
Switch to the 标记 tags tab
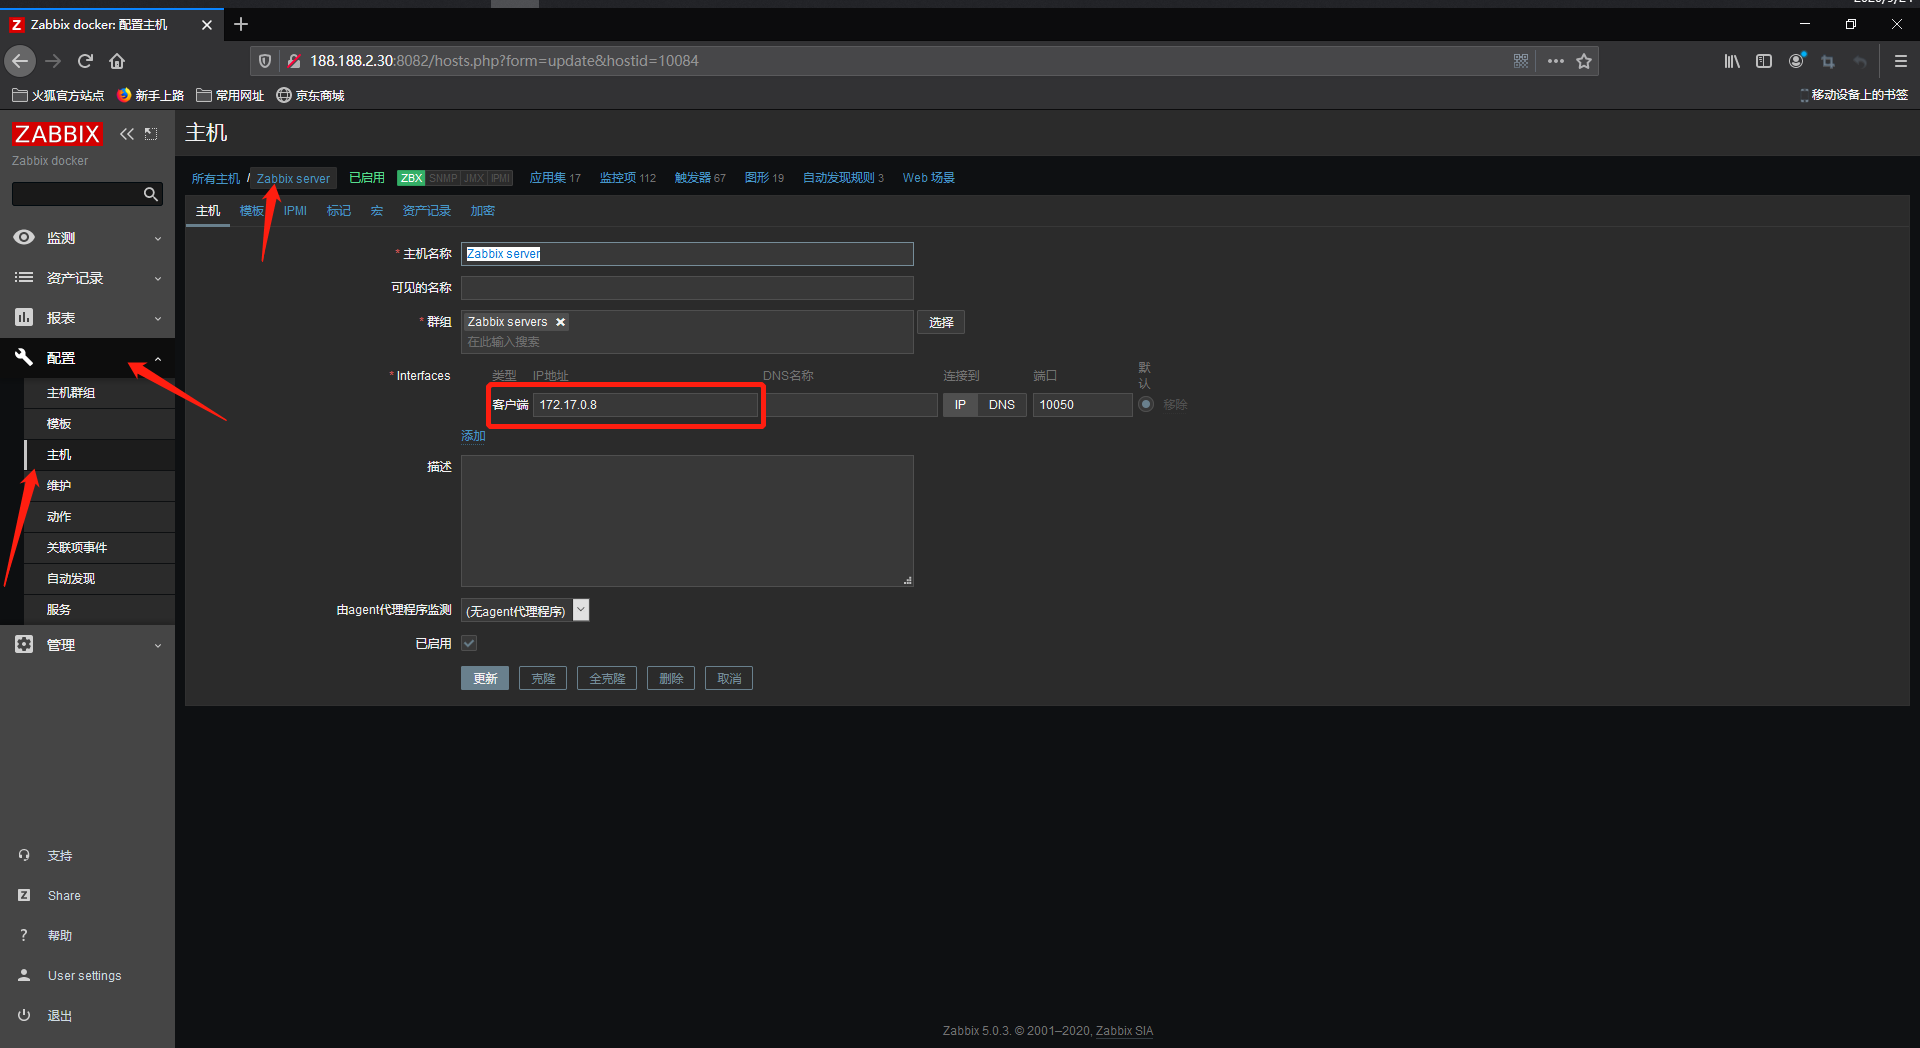[x=339, y=211]
